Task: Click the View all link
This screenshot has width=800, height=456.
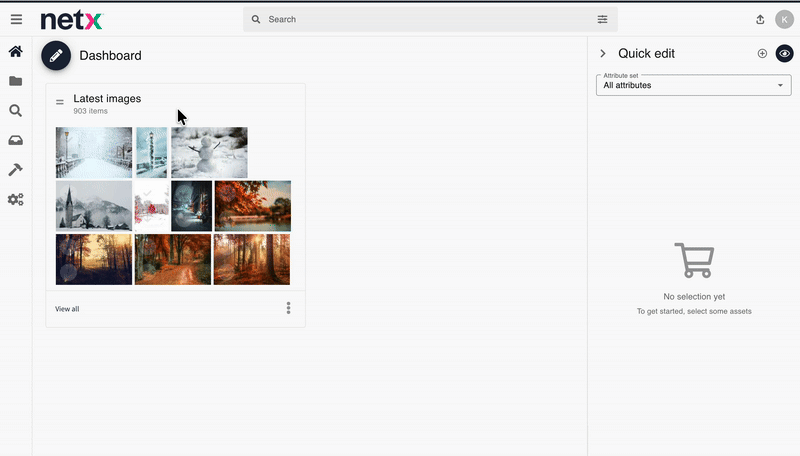Action: [67, 309]
